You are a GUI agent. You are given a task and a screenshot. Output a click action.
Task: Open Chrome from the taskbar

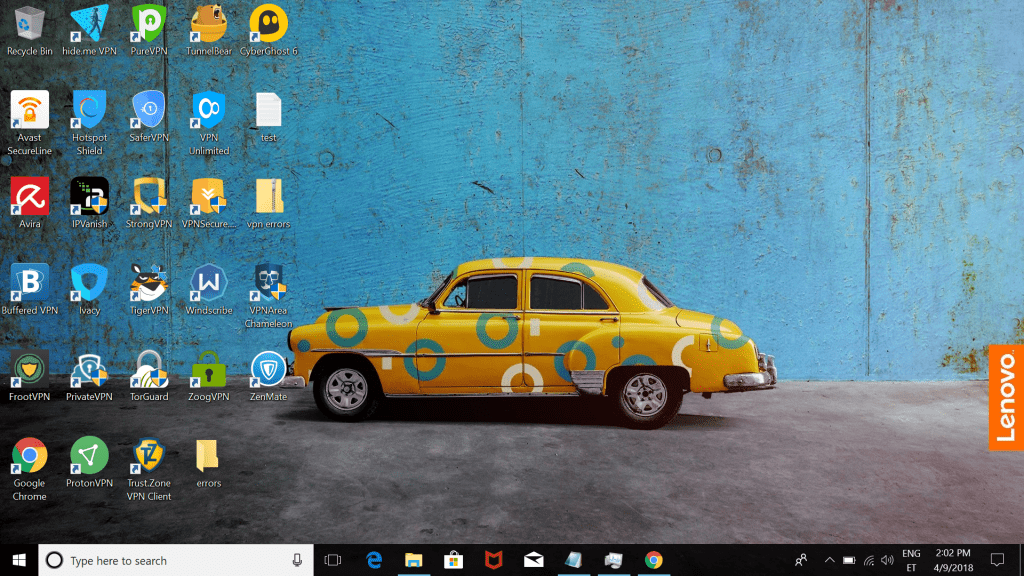pyautogui.click(x=653, y=560)
